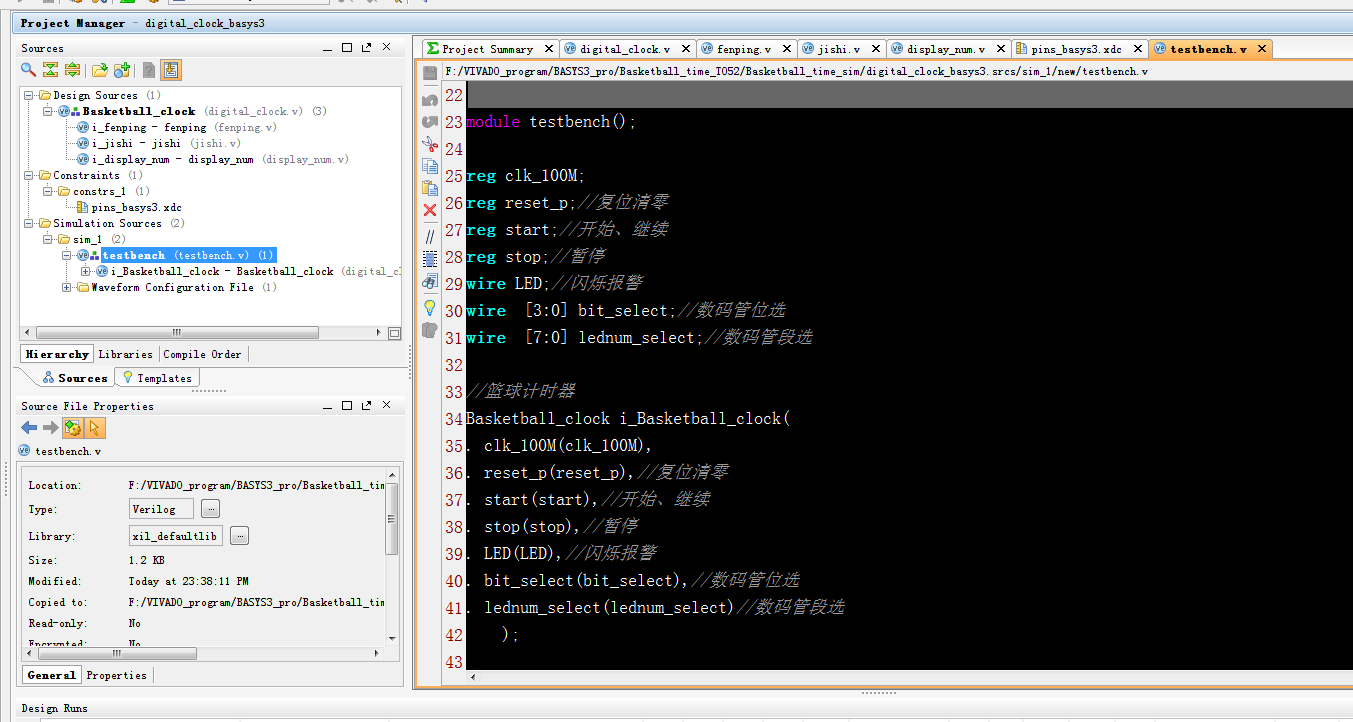Collapse the constrs_1 folder
Viewport: 1353px width, 722px height.
tap(49, 192)
